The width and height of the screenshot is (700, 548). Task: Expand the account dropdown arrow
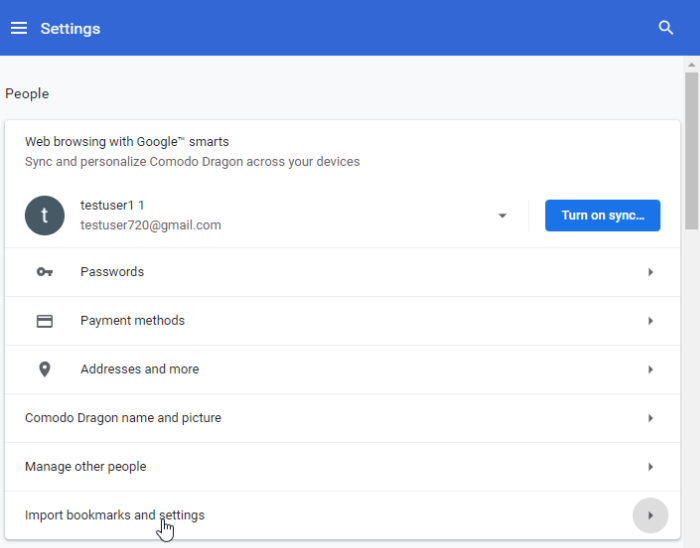click(x=502, y=216)
